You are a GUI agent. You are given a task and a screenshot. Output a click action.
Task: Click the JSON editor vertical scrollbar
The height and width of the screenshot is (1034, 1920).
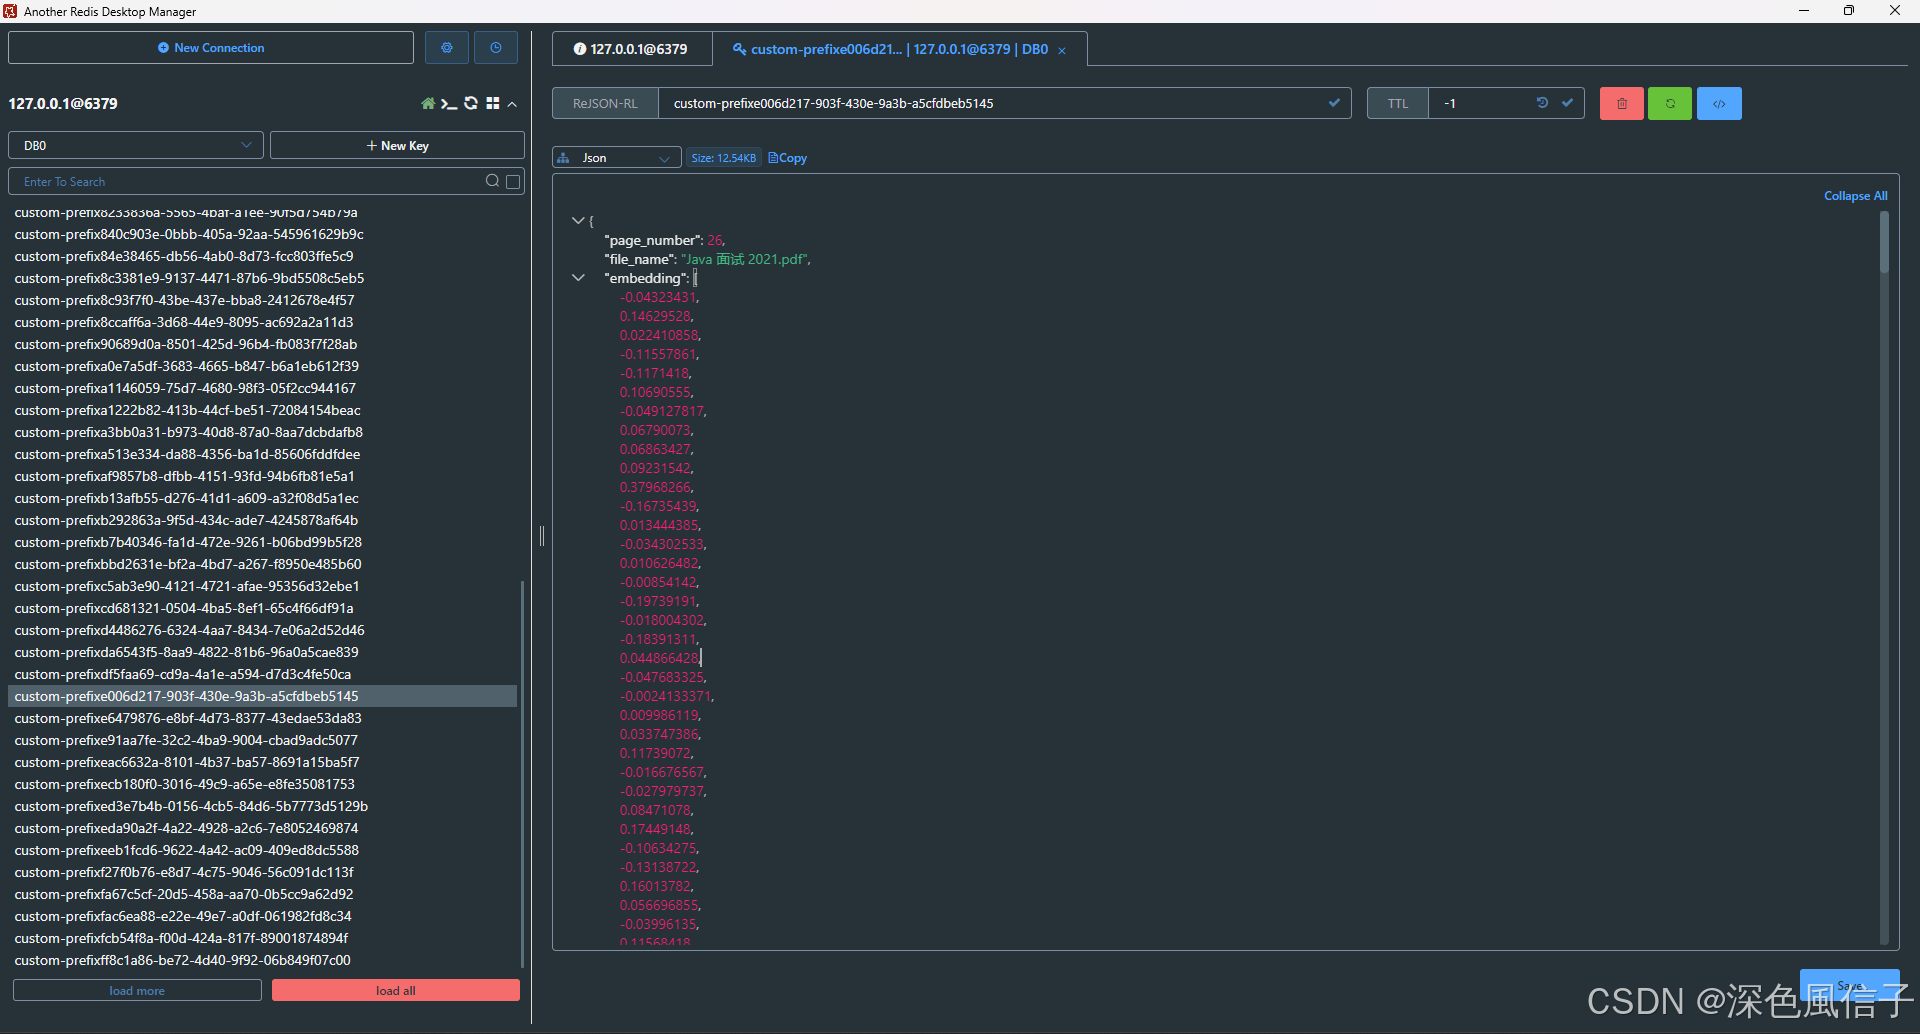1884,243
